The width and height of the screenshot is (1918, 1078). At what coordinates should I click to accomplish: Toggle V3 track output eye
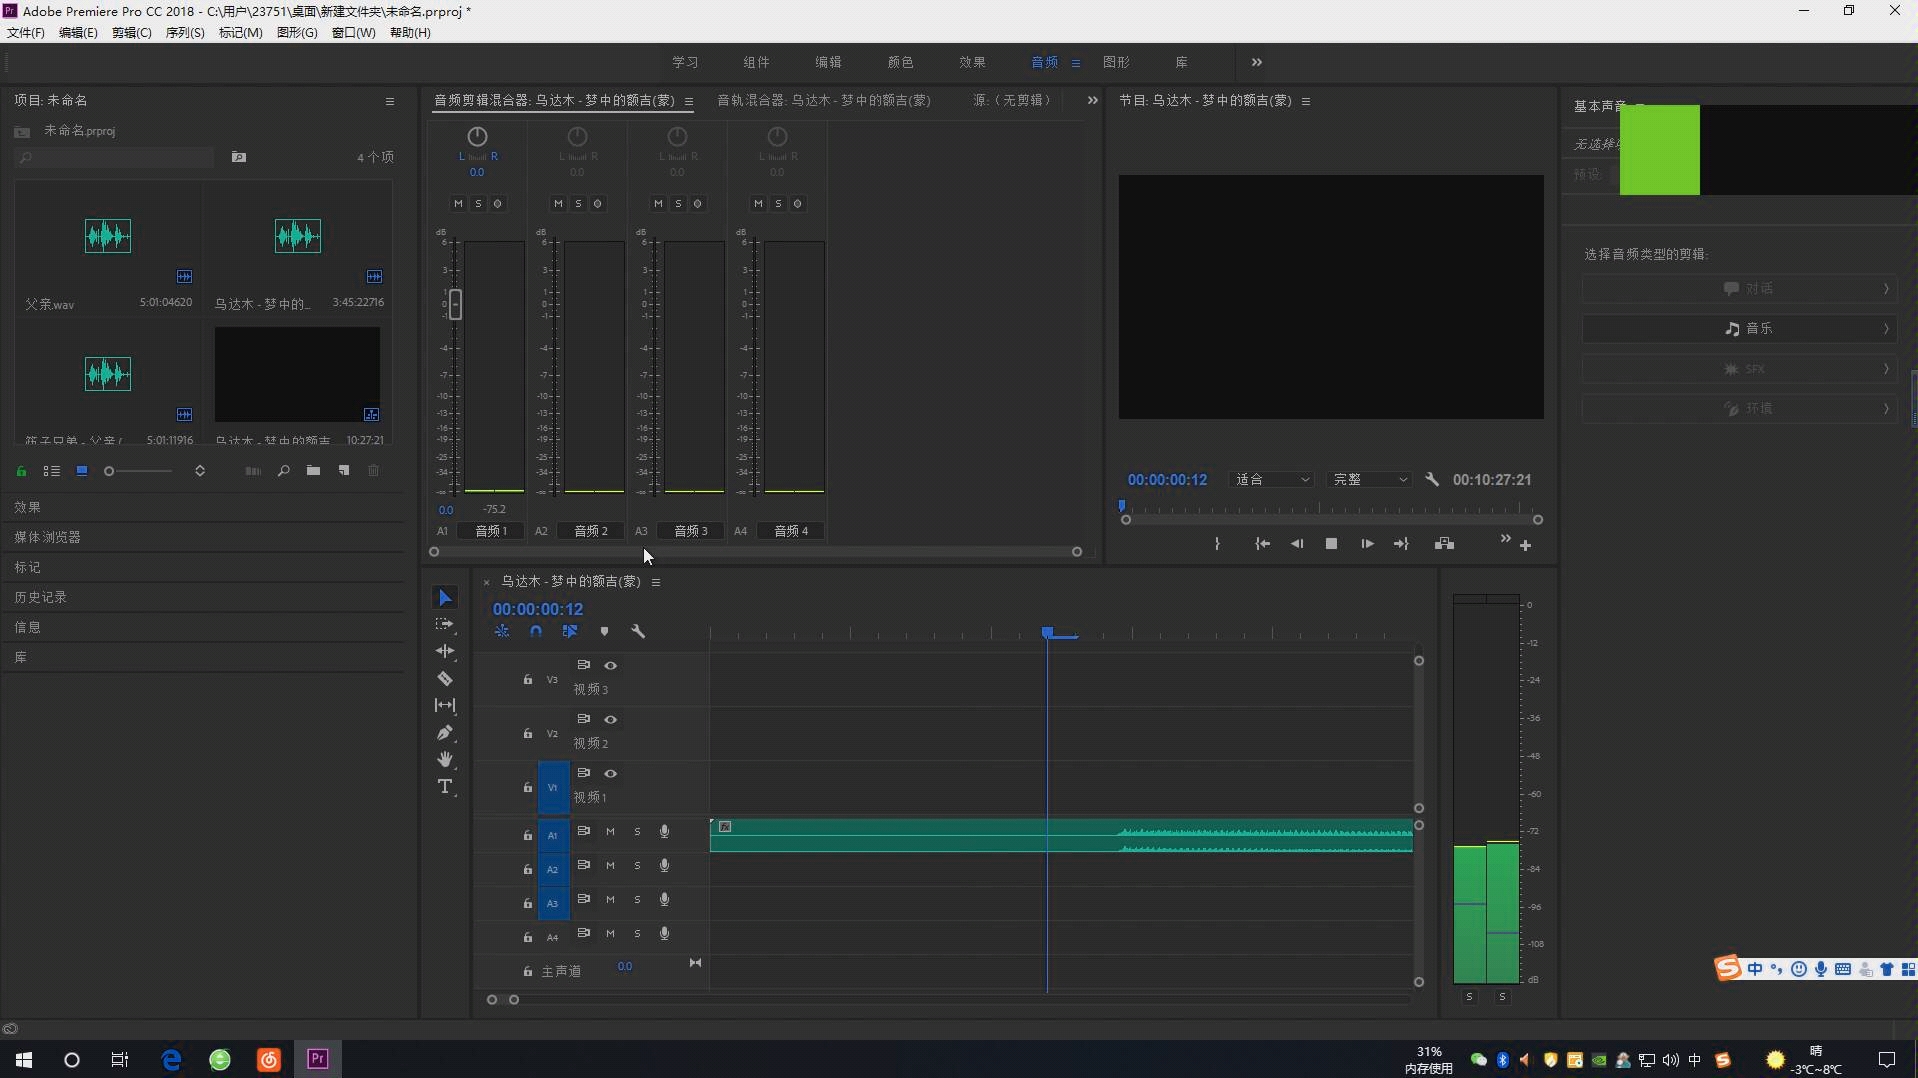point(610,666)
